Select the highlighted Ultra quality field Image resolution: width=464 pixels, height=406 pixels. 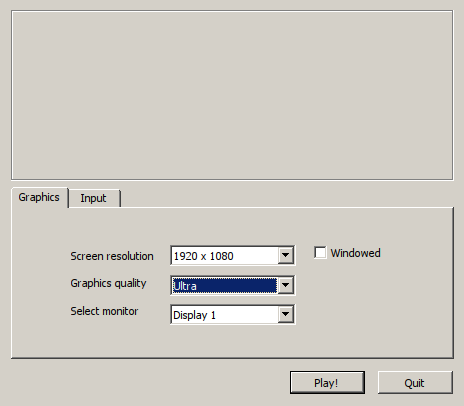pos(225,286)
